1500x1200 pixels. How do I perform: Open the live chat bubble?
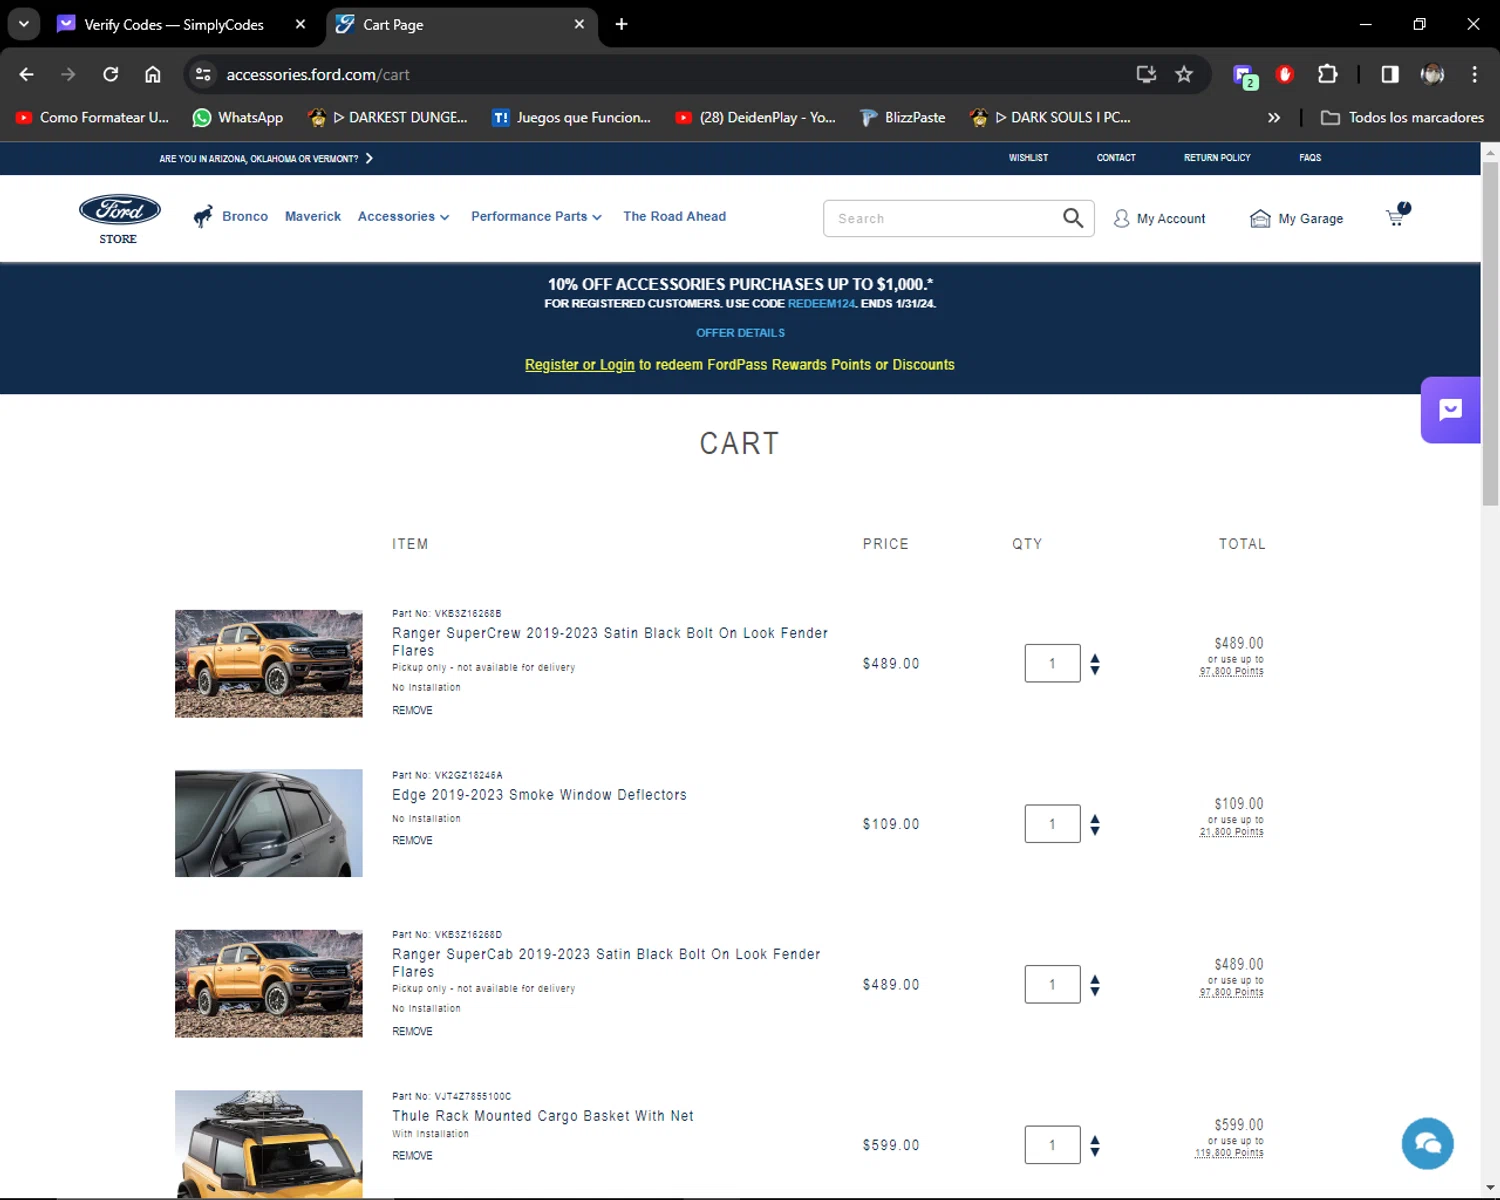point(1427,1143)
